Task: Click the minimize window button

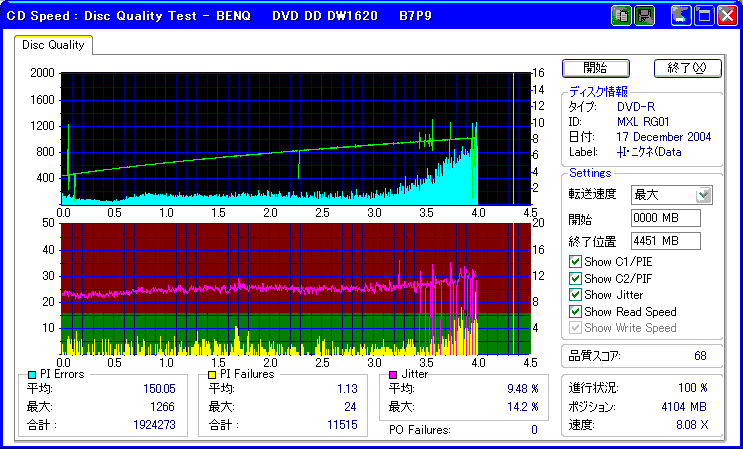Action: click(x=681, y=16)
